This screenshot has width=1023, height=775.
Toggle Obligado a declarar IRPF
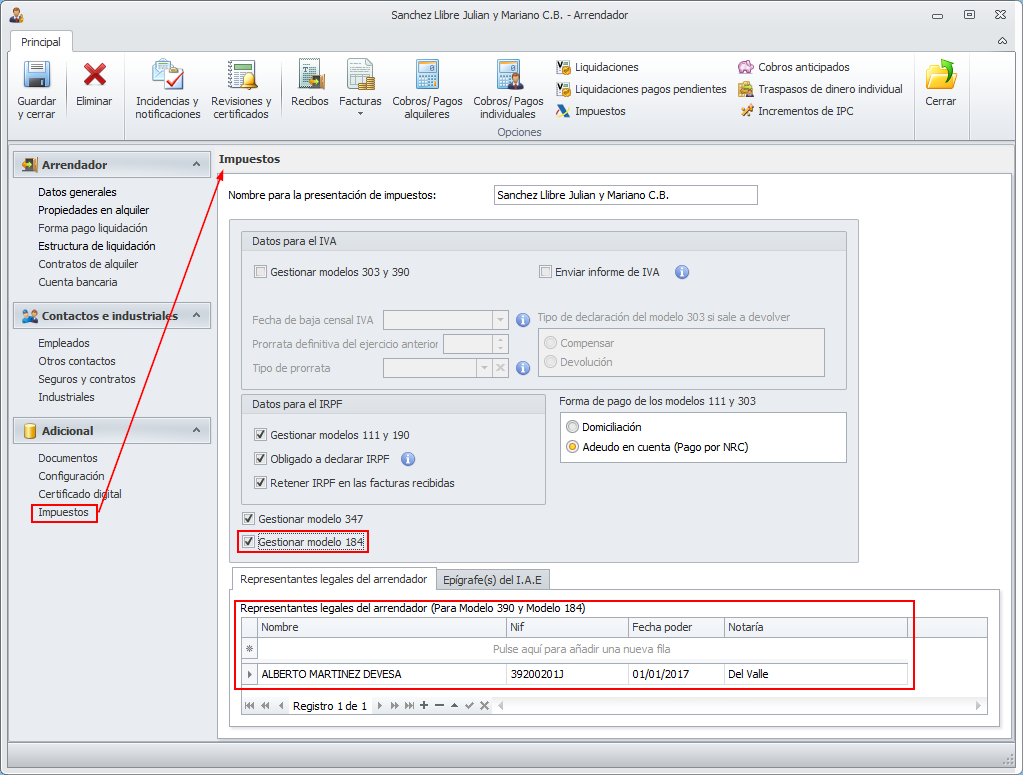tap(261, 459)
